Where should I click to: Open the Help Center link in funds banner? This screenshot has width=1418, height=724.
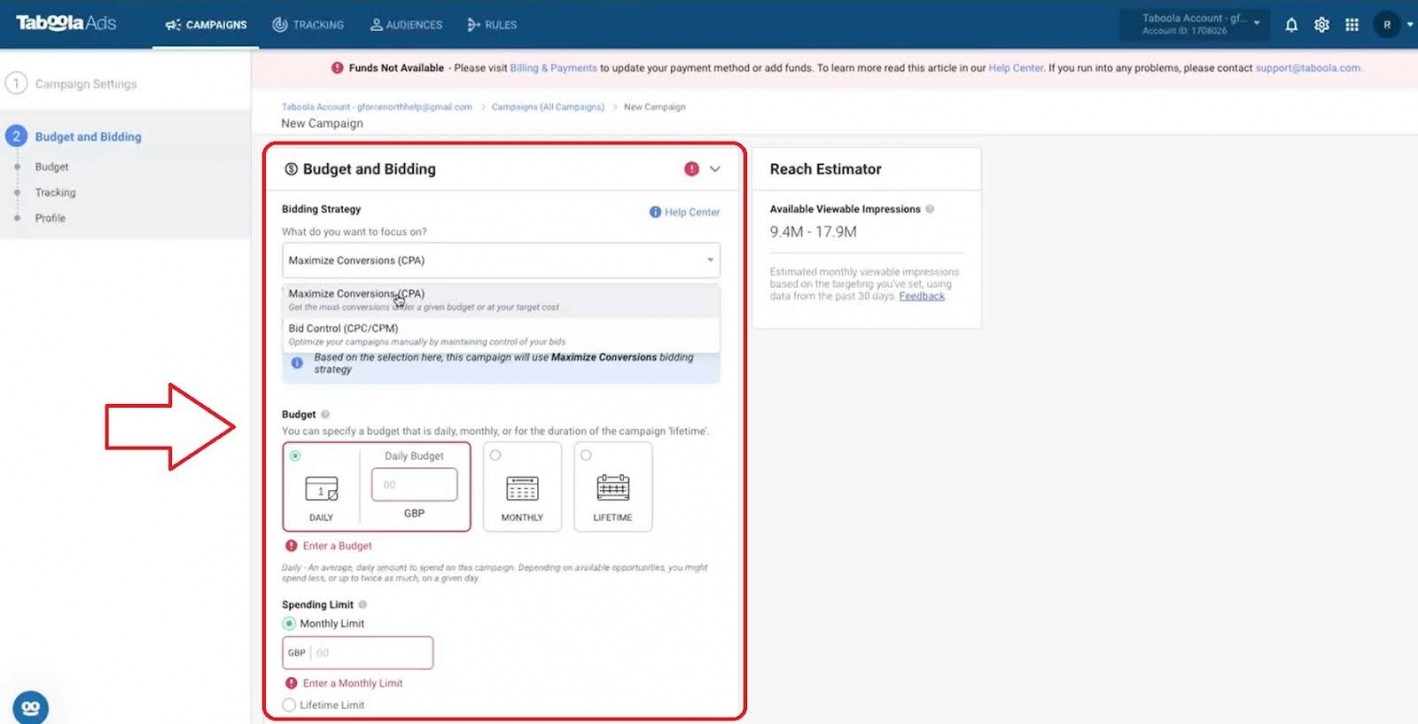pyautogui.click(x=1016, y=68)
